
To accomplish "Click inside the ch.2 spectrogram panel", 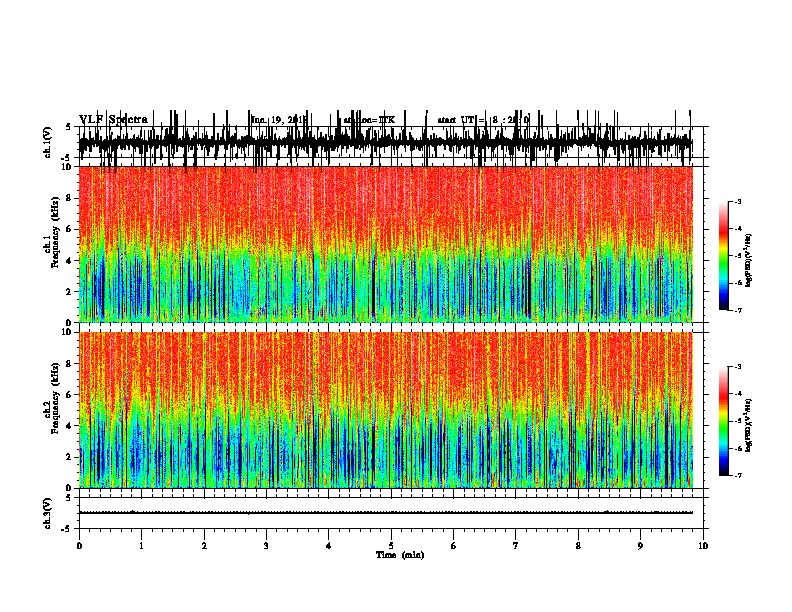I will (385, 410).
